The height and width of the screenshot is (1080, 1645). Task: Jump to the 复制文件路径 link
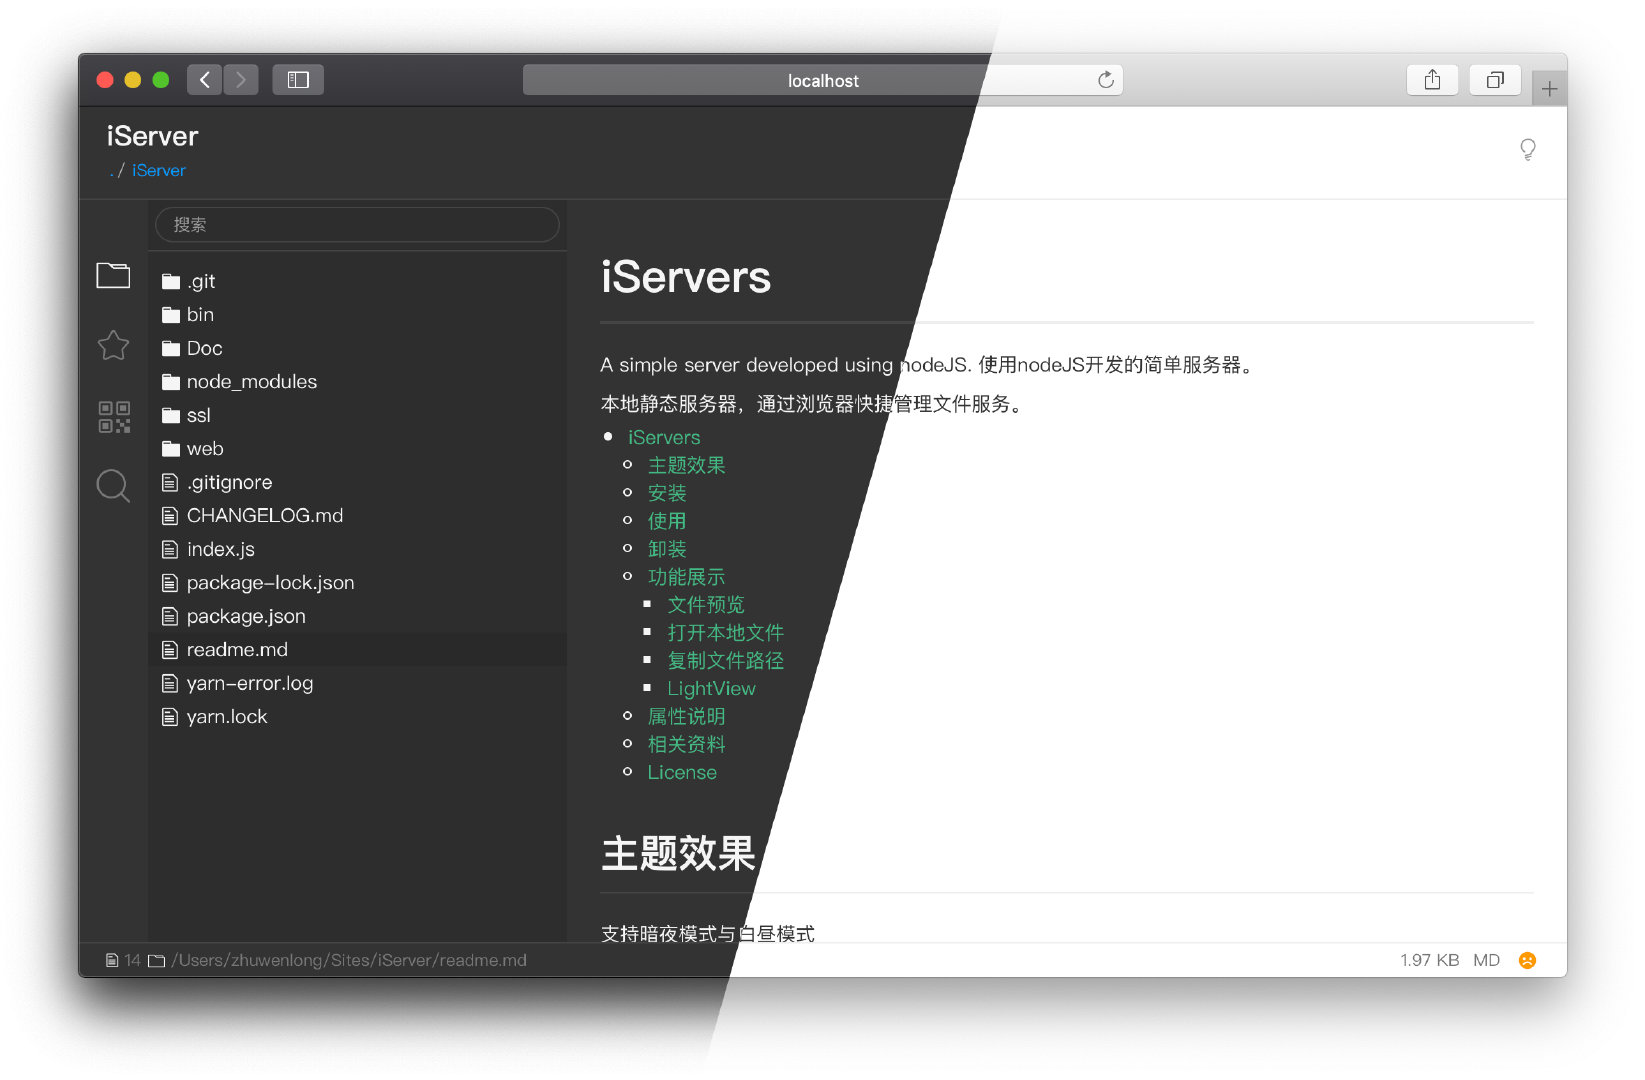coord(726,661)
